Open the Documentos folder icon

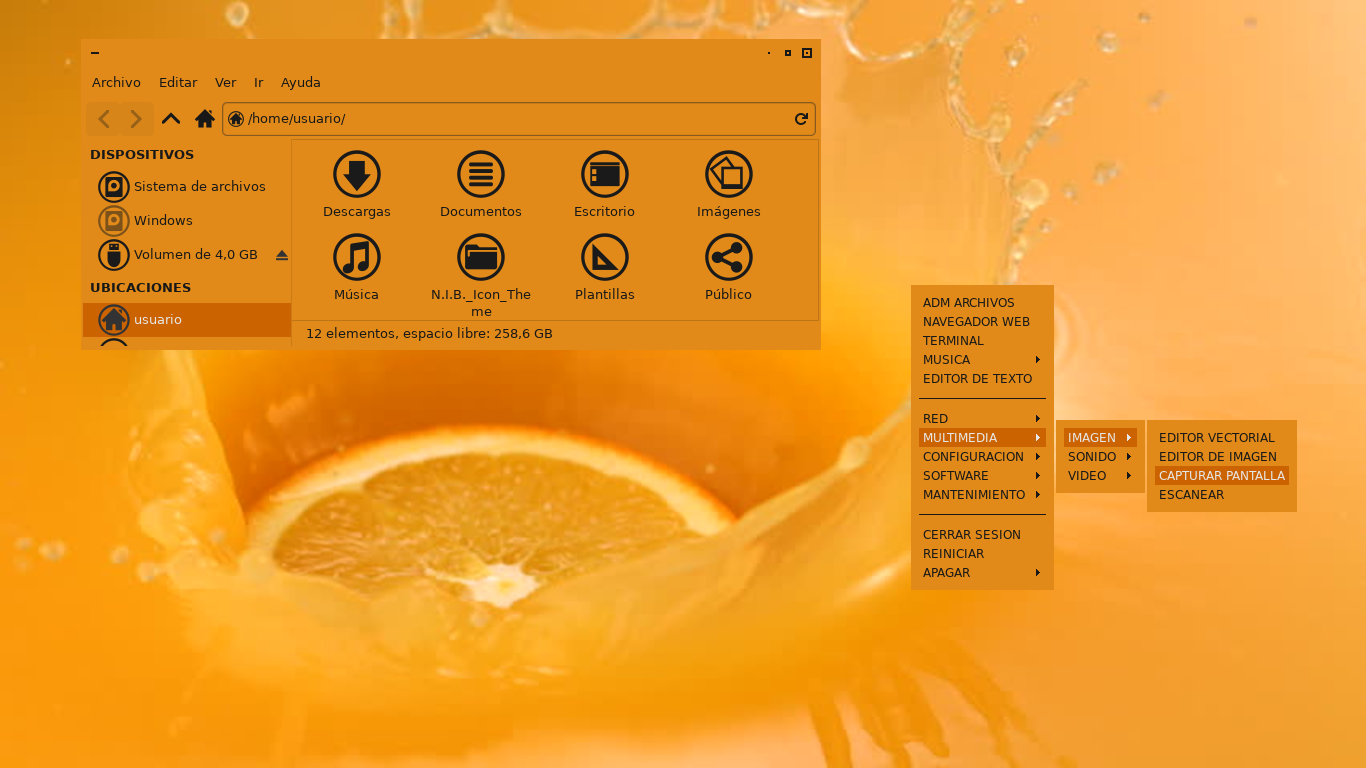click(481, 174)
